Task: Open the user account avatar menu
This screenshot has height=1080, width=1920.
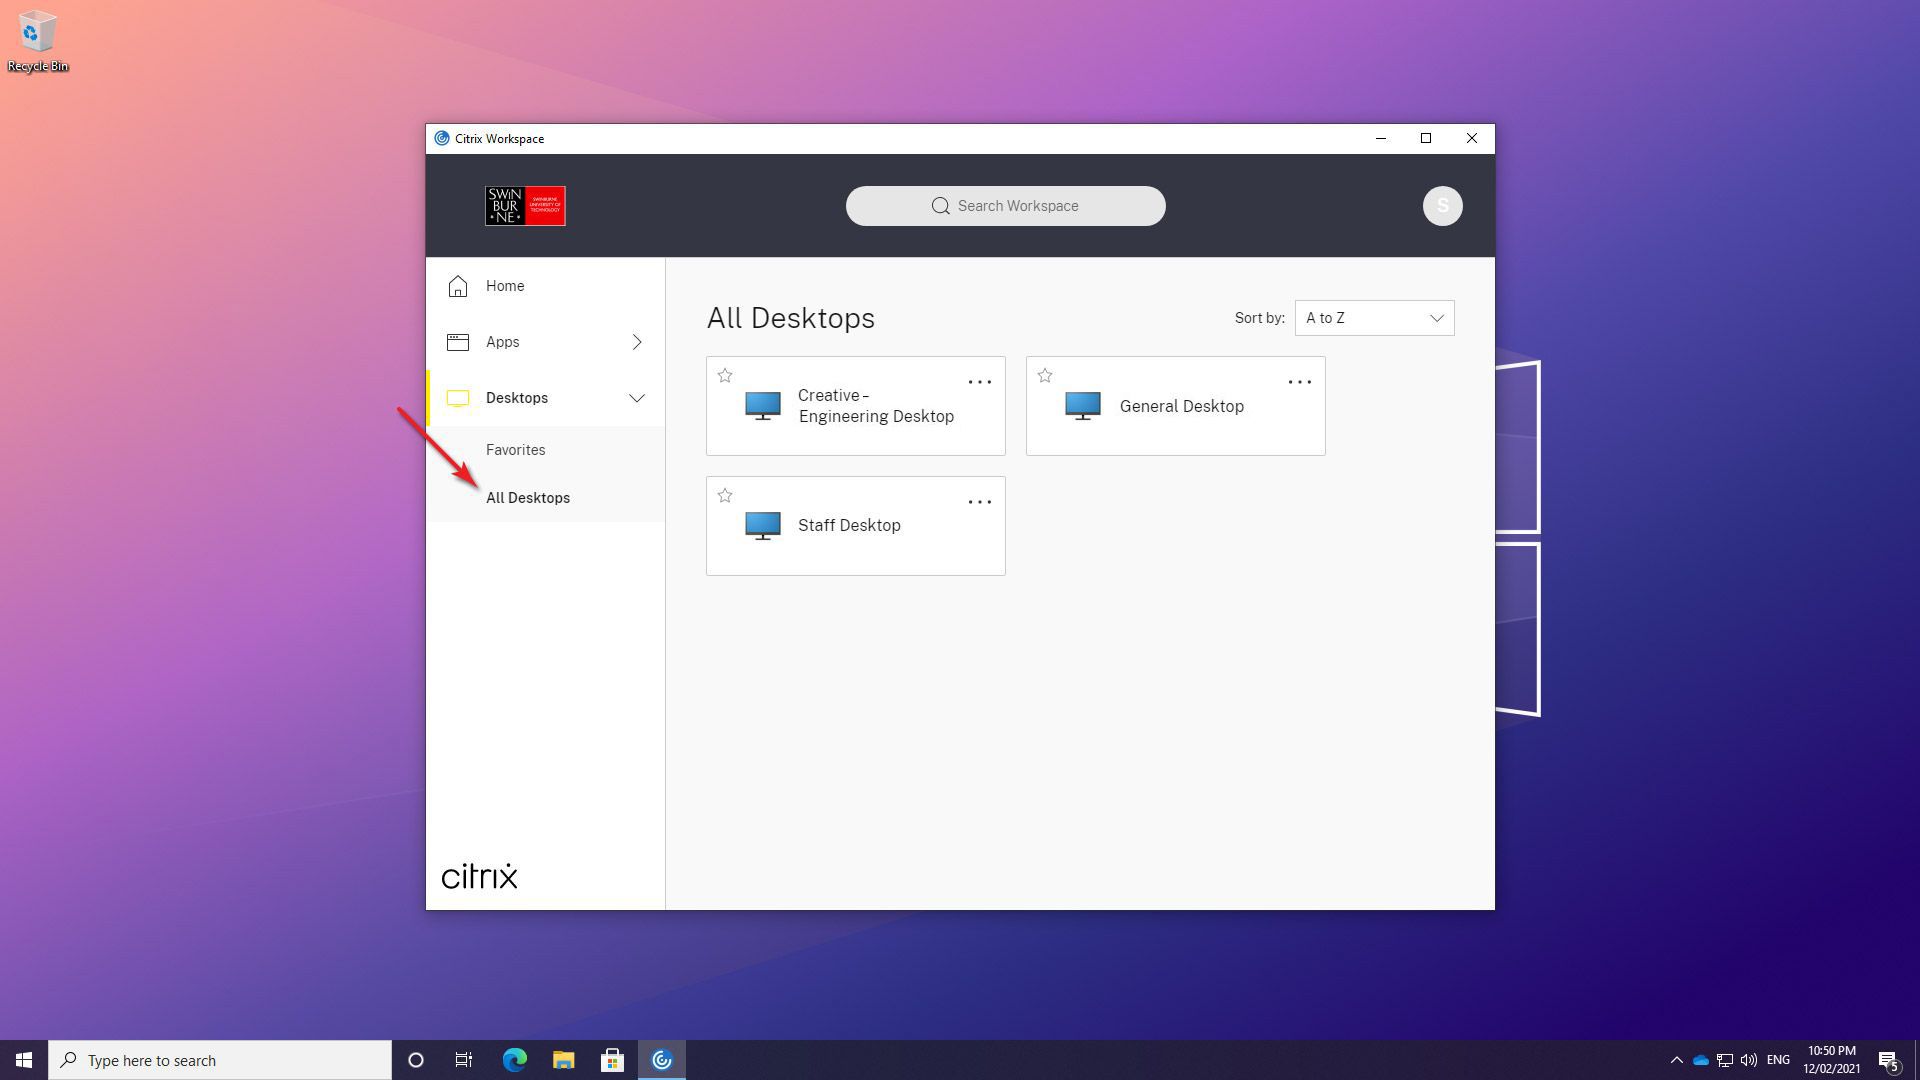Action: point(1442,206)
